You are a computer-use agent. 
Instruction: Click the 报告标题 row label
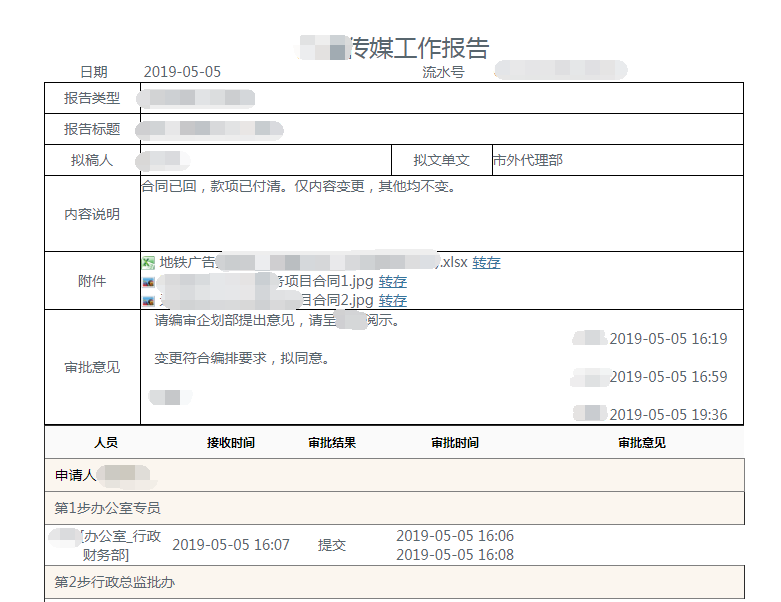click(92, 129)
